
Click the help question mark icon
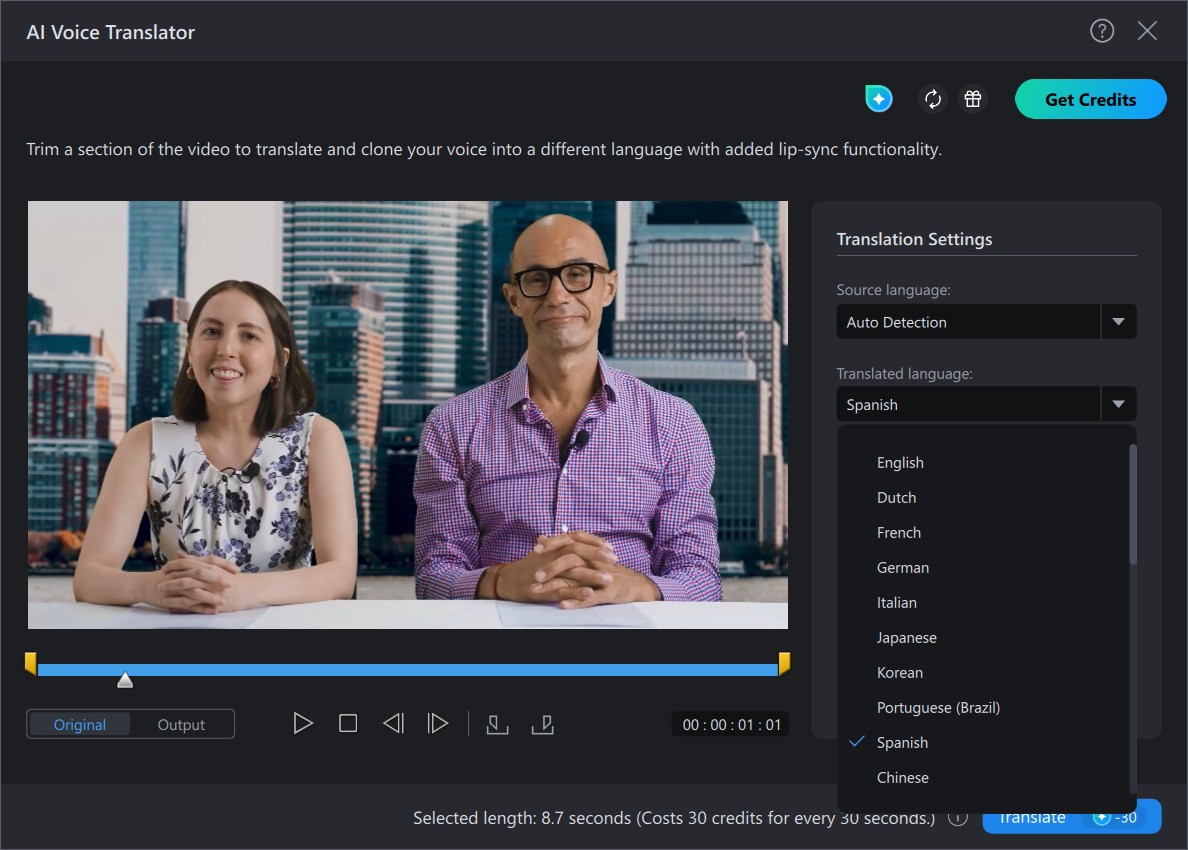tap(1101, 31)
